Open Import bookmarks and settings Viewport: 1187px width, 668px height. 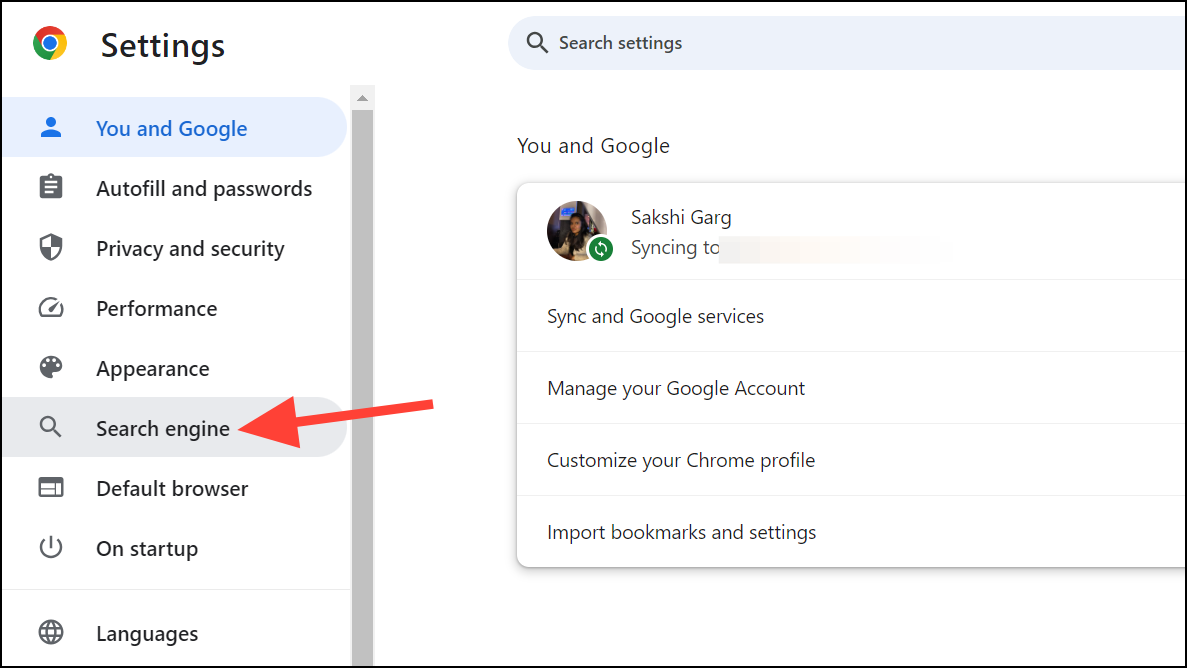pos(852,532)
